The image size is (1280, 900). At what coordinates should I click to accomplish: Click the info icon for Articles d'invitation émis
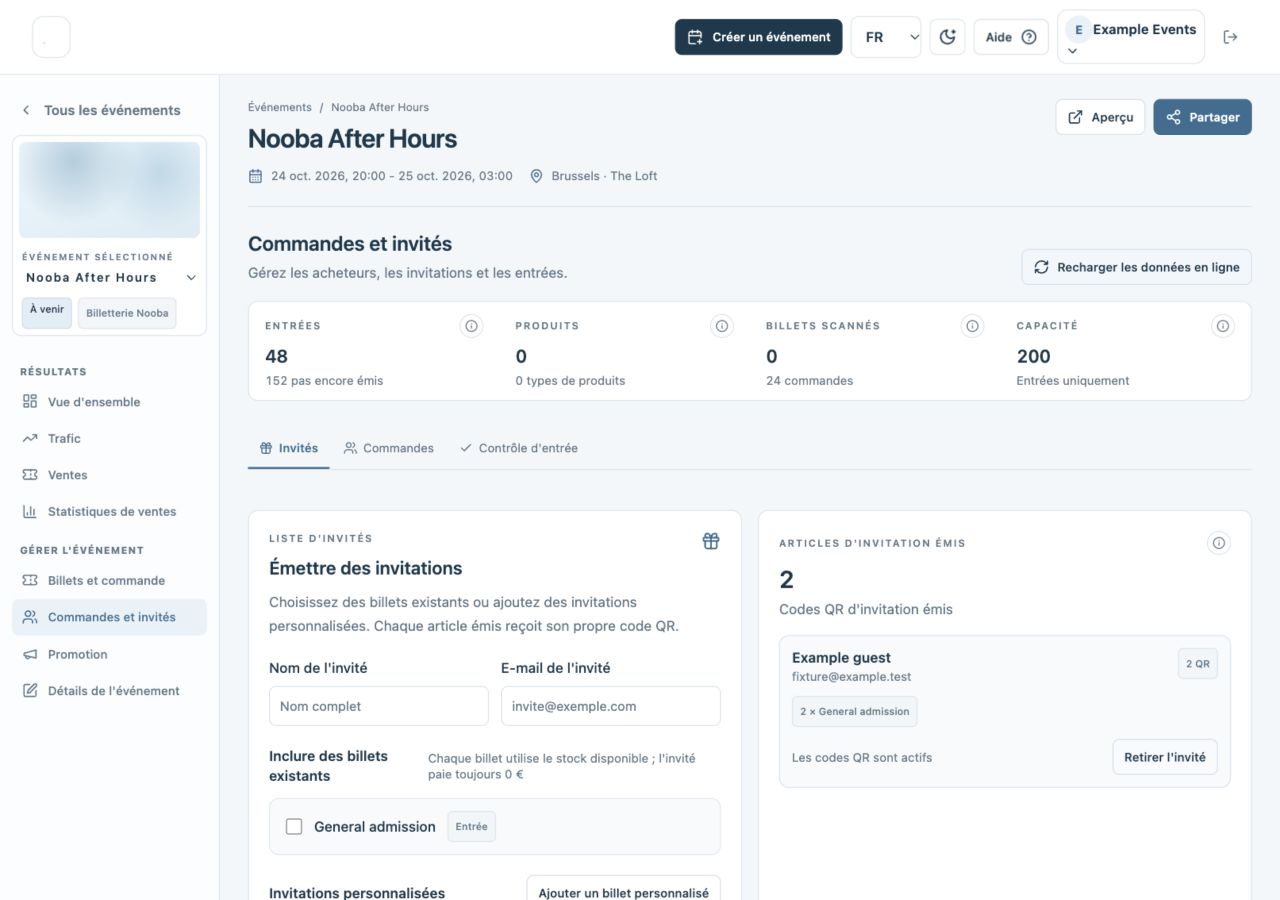coord(1219,543)
